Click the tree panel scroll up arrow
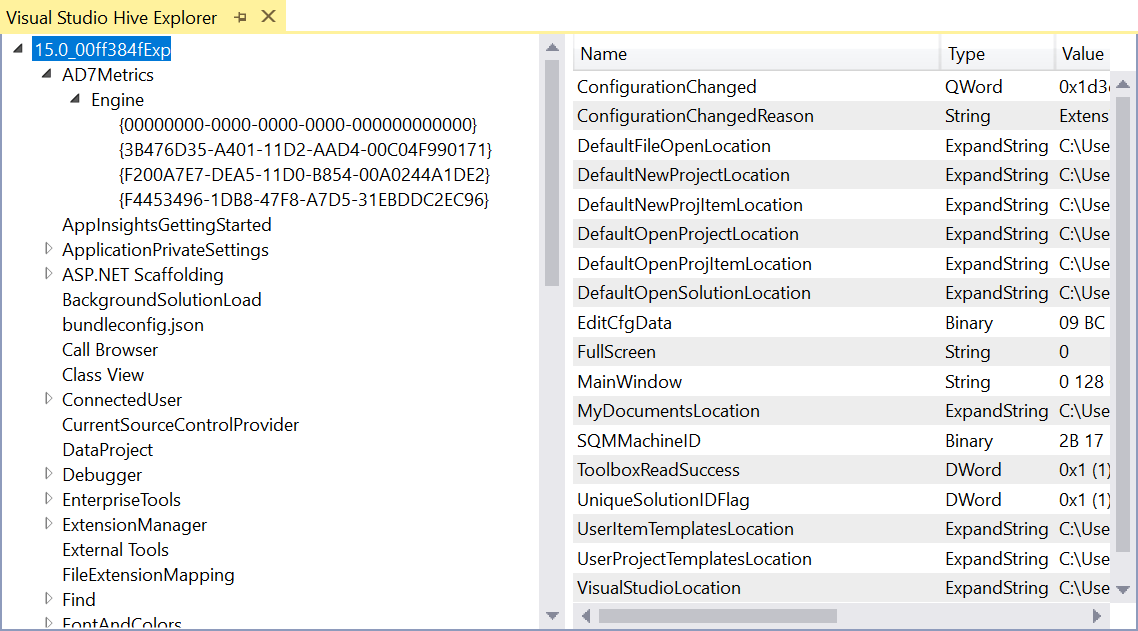Screen dimensions: 1138x631 [x=552, y=48]
